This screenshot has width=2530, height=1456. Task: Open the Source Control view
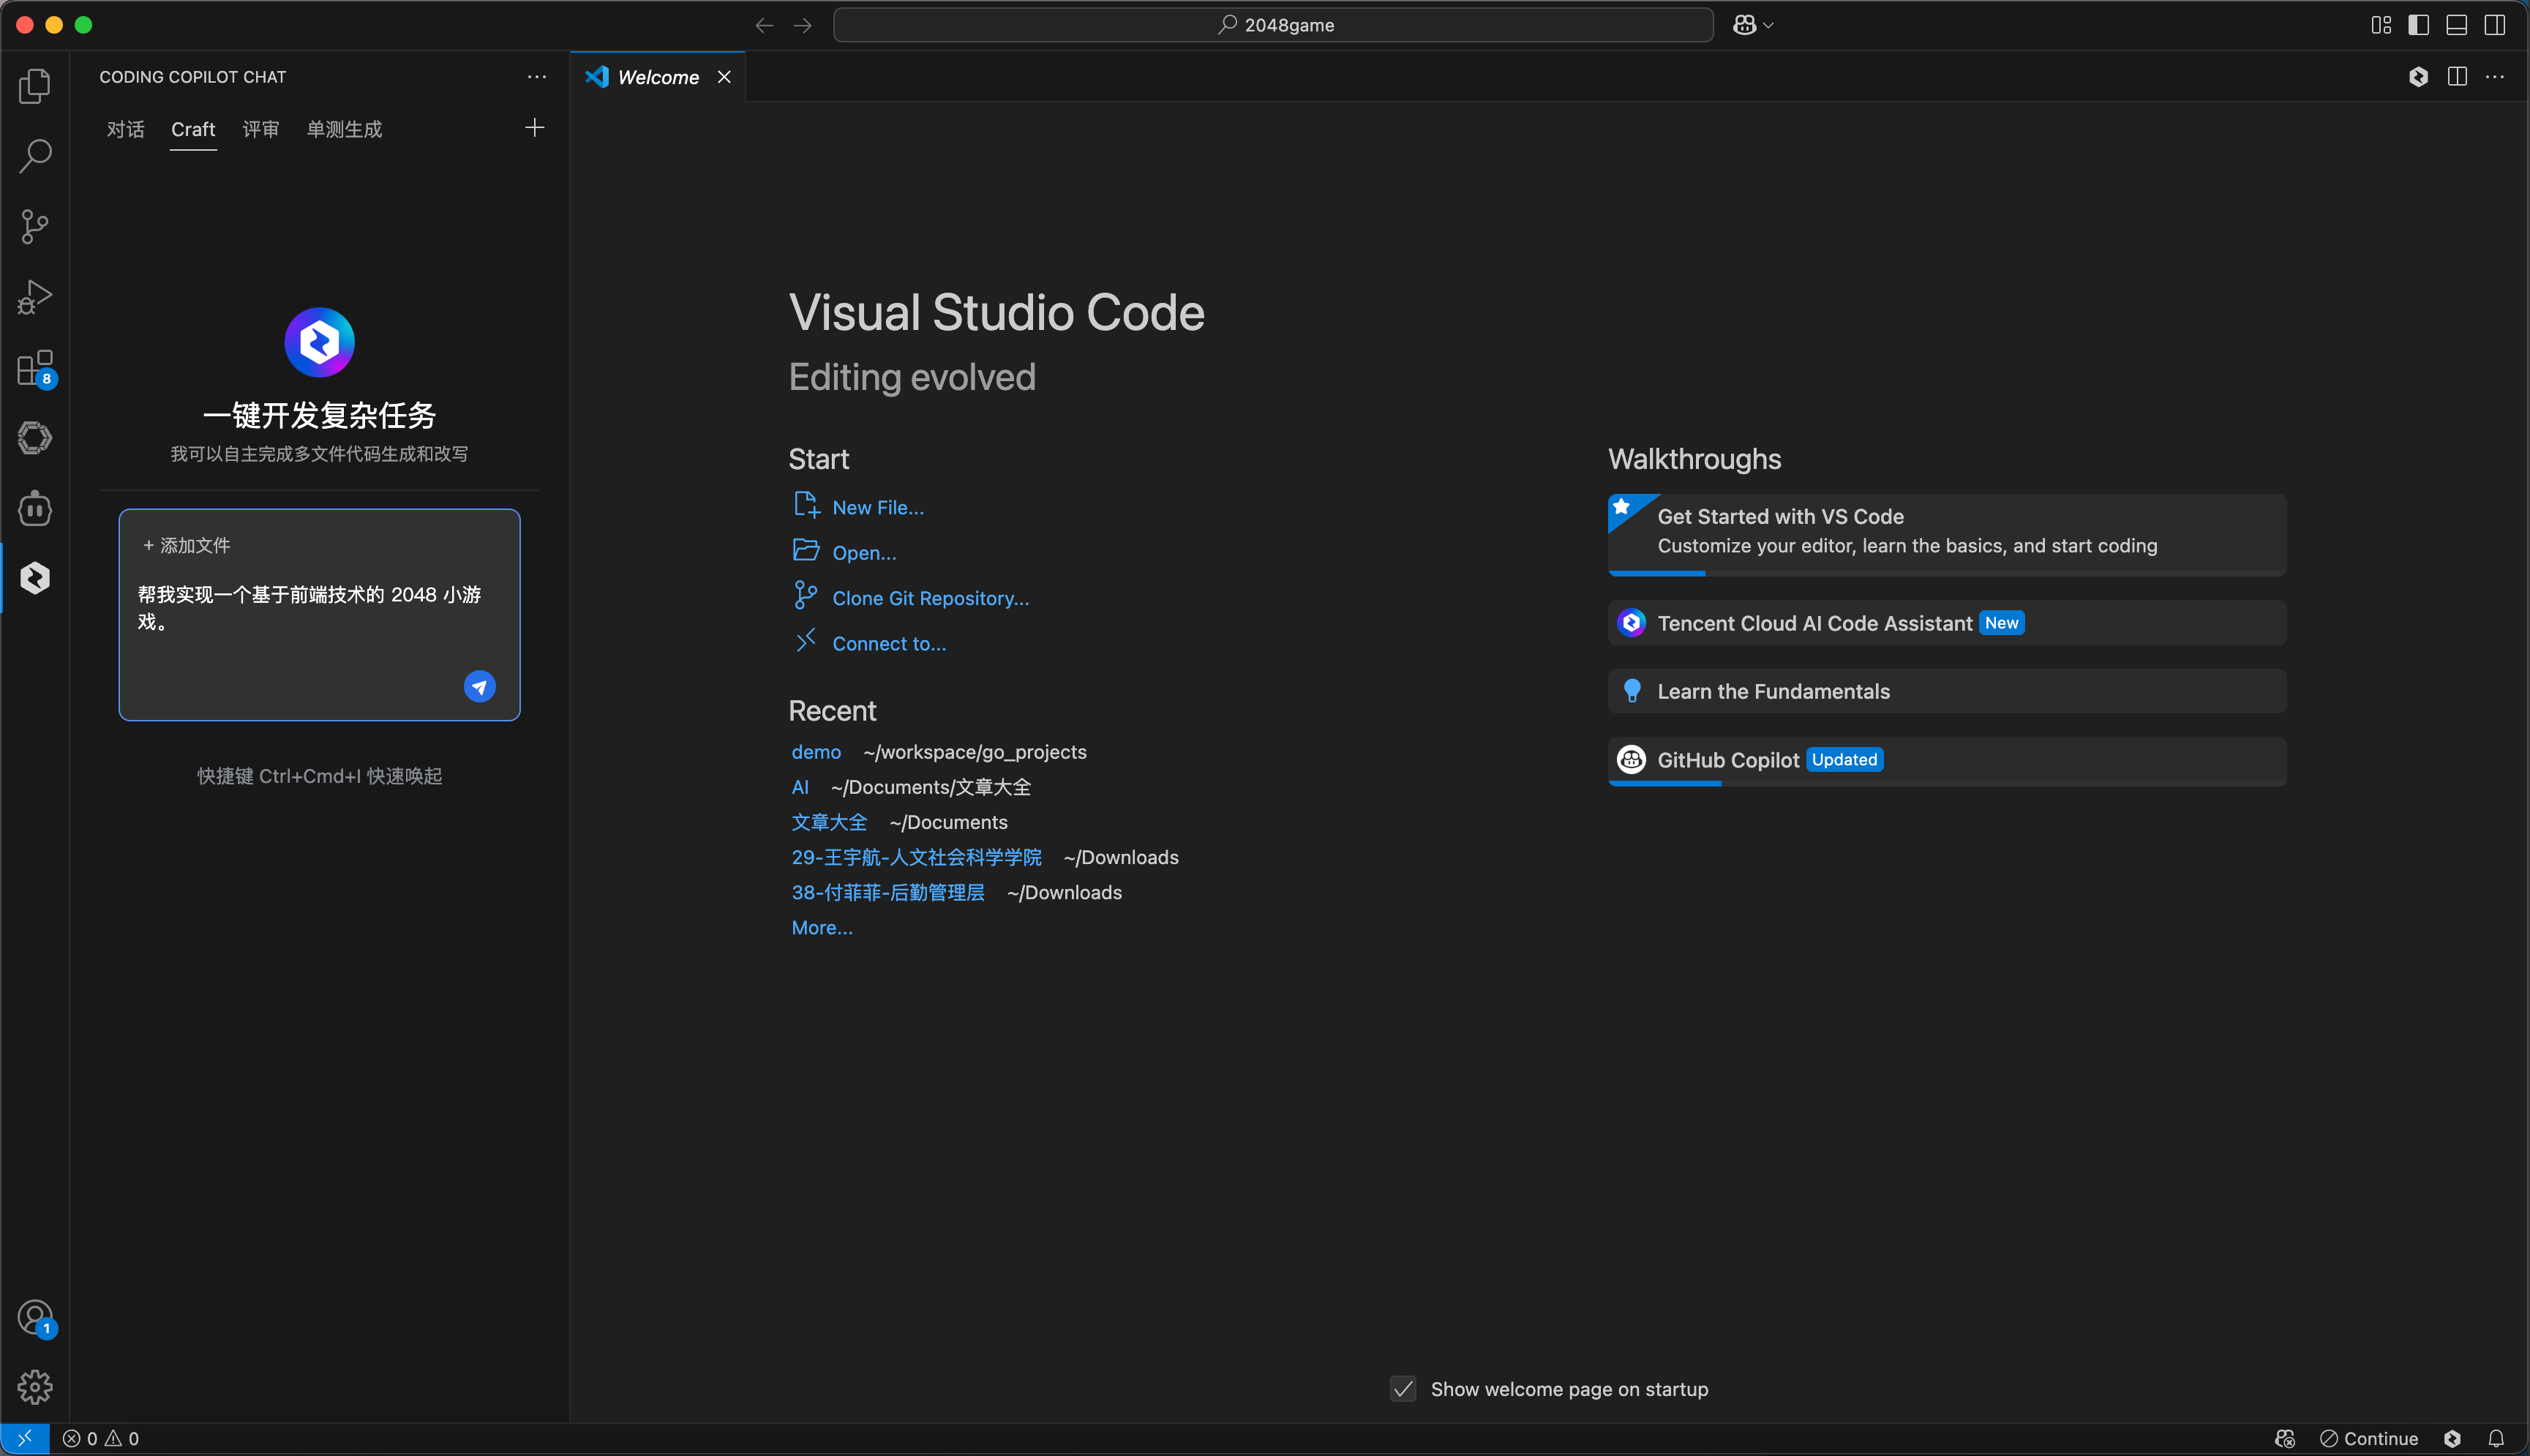[x=35, y=227]
